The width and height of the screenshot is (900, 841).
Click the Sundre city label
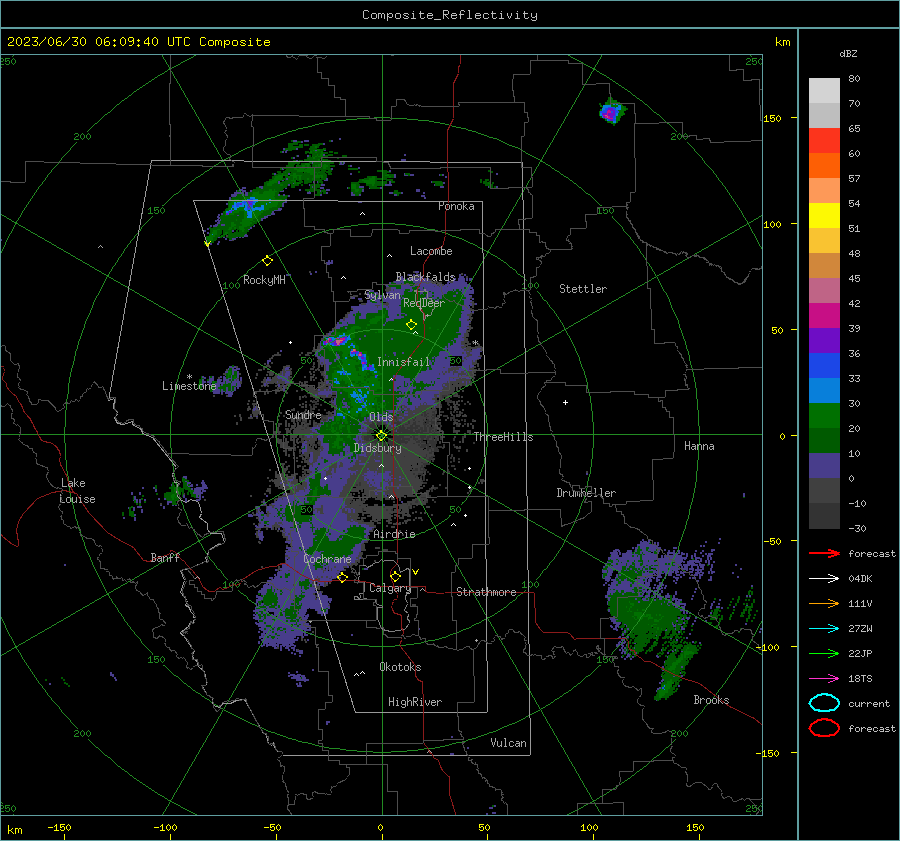pos(303,414)
